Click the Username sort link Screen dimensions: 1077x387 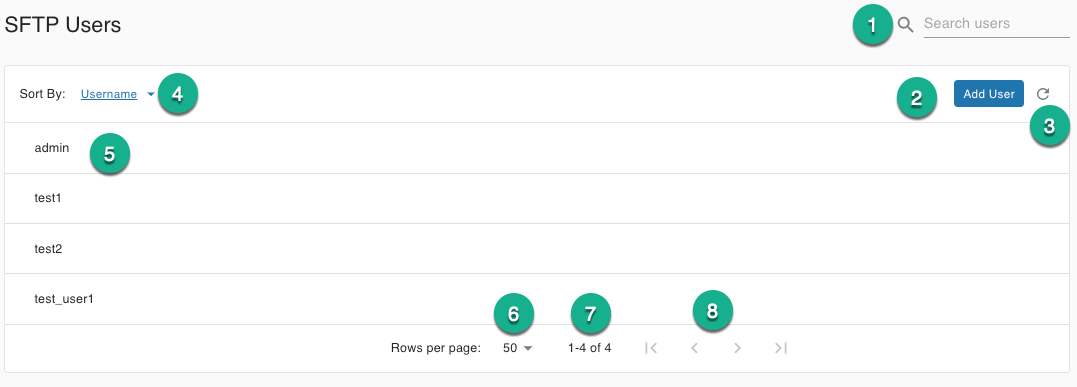tap(109, 94)
